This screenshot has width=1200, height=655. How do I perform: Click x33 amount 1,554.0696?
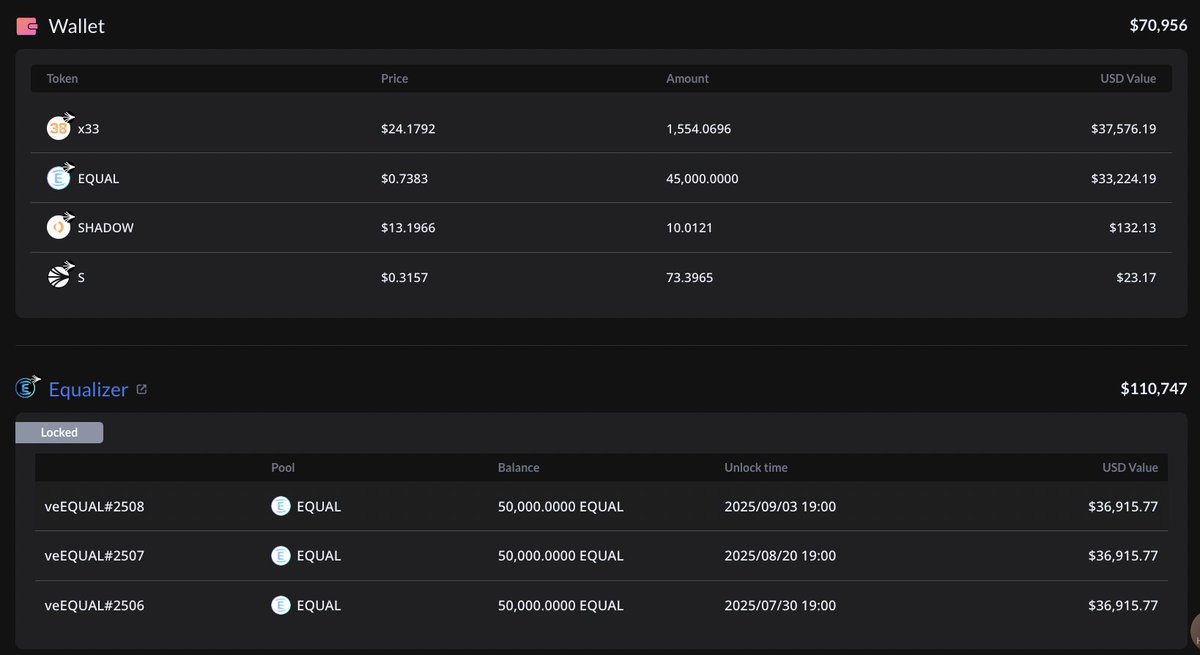(698, 129)
